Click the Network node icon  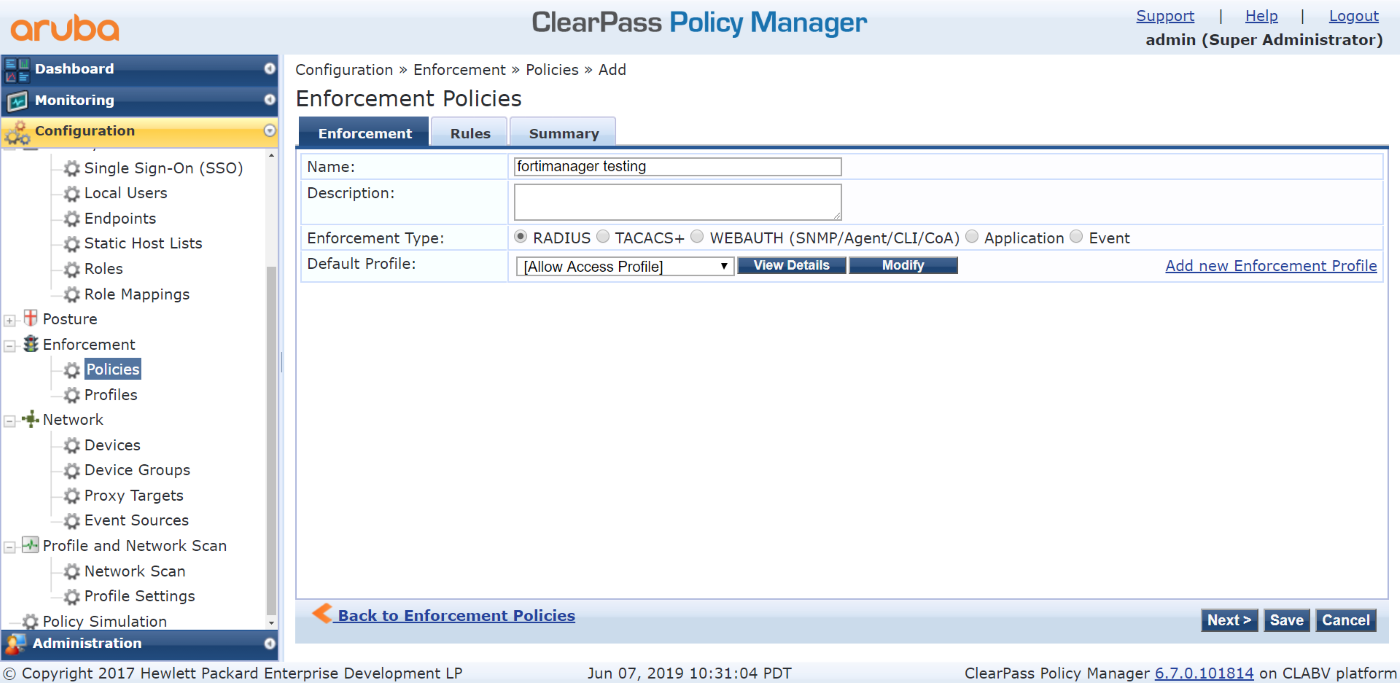click(30, 420)
